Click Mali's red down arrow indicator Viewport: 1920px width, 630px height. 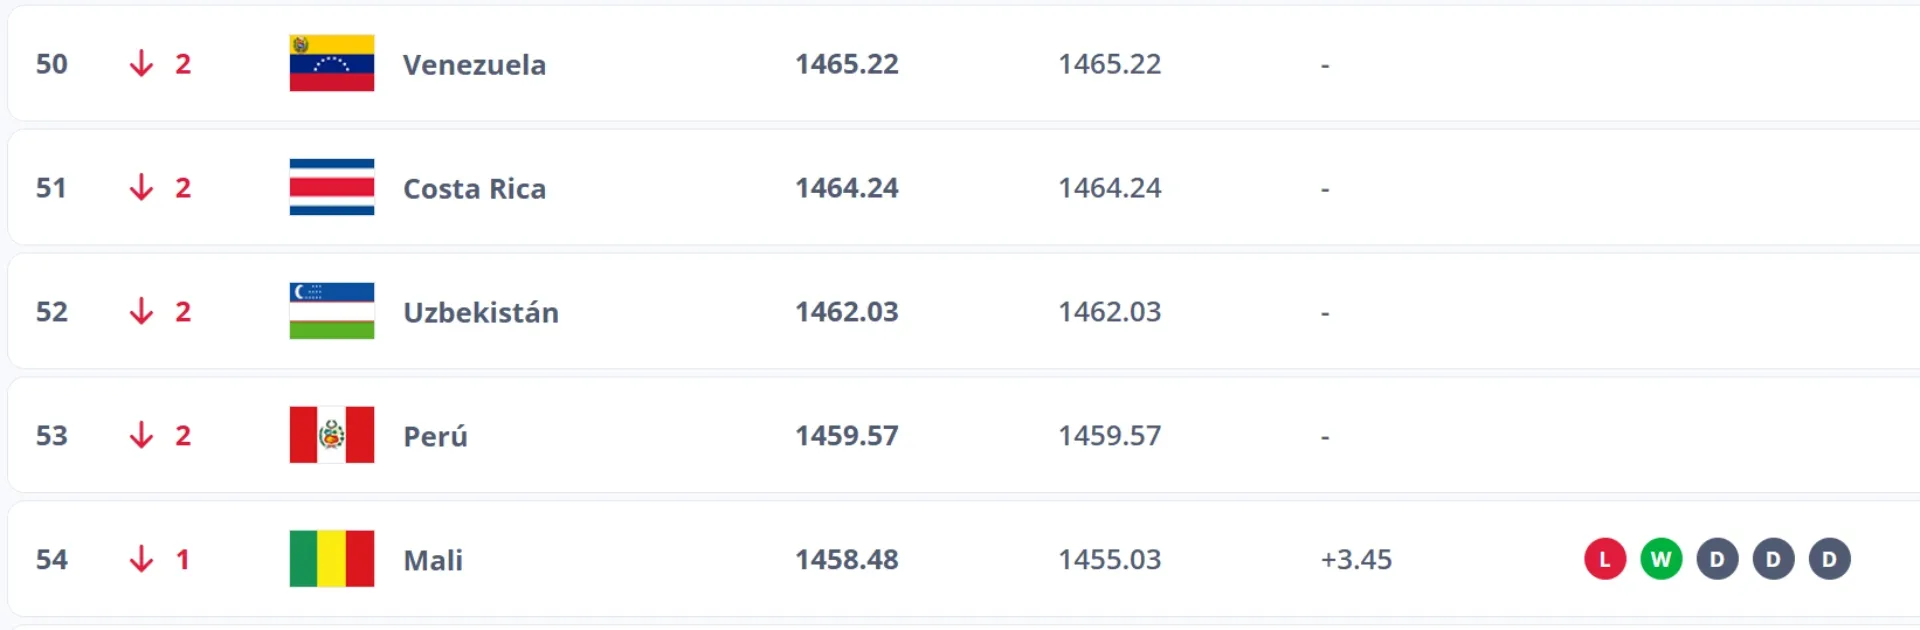click(x=142, y=559)
